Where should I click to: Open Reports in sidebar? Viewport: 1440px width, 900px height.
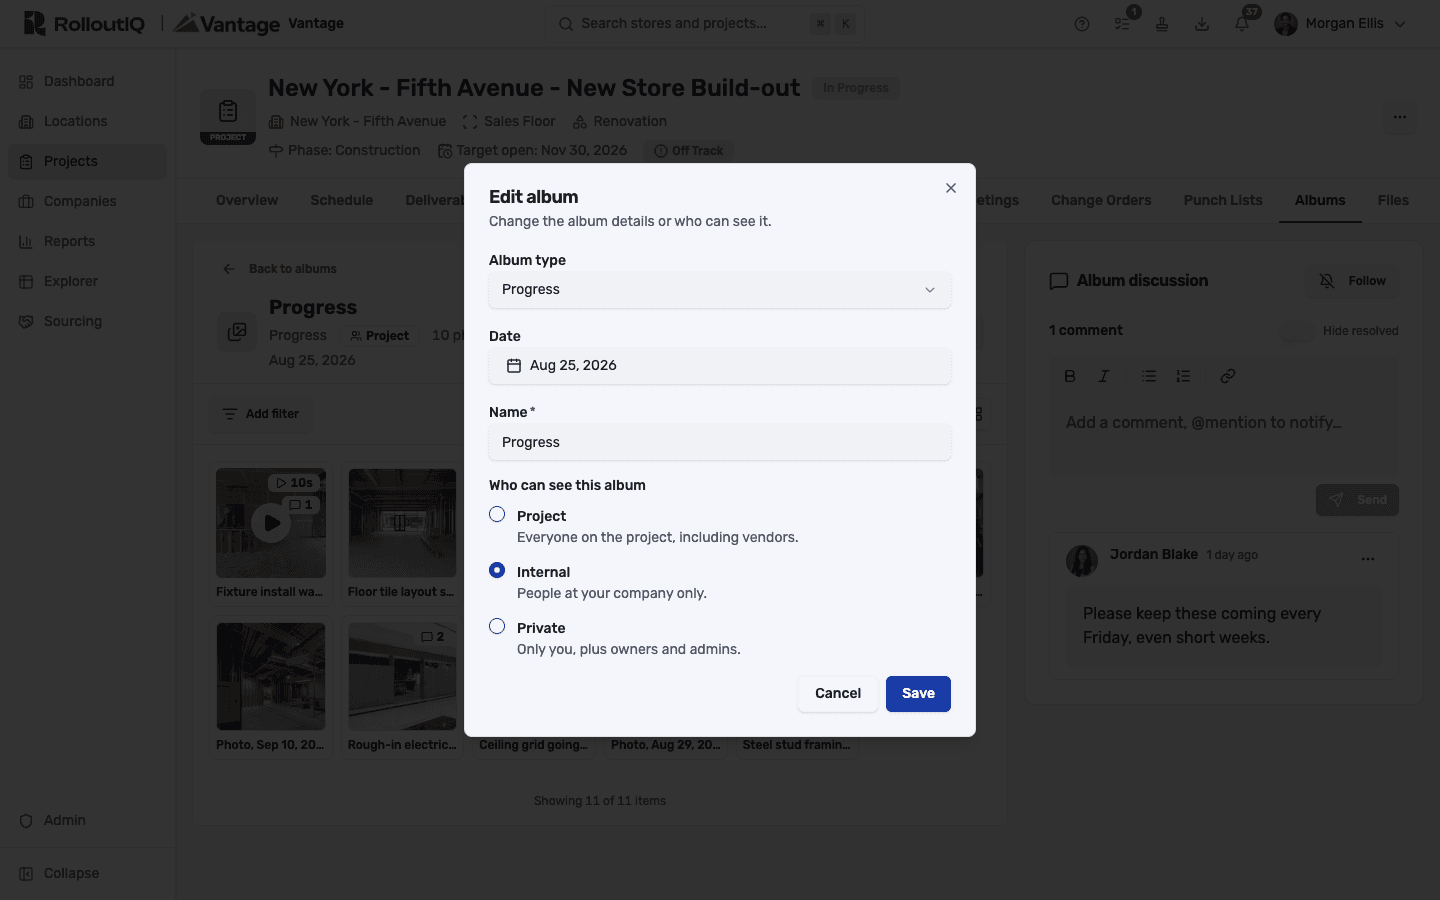88,242
